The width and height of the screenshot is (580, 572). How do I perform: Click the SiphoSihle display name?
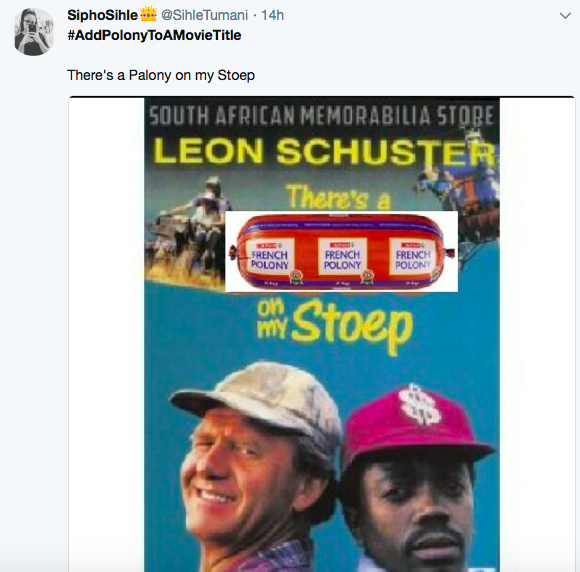102,15
